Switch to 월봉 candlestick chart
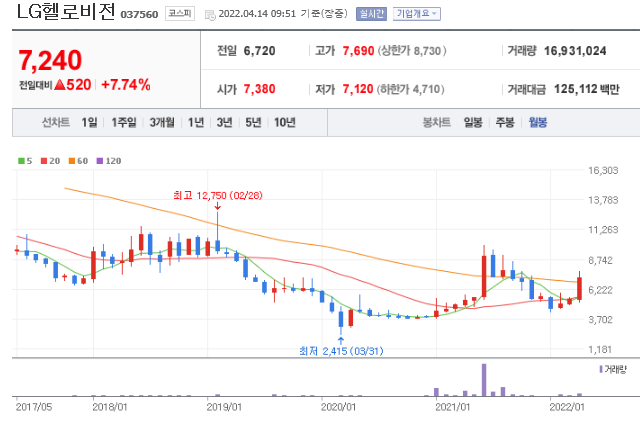Viewport: 640px width, 427px height. point(538,122)
